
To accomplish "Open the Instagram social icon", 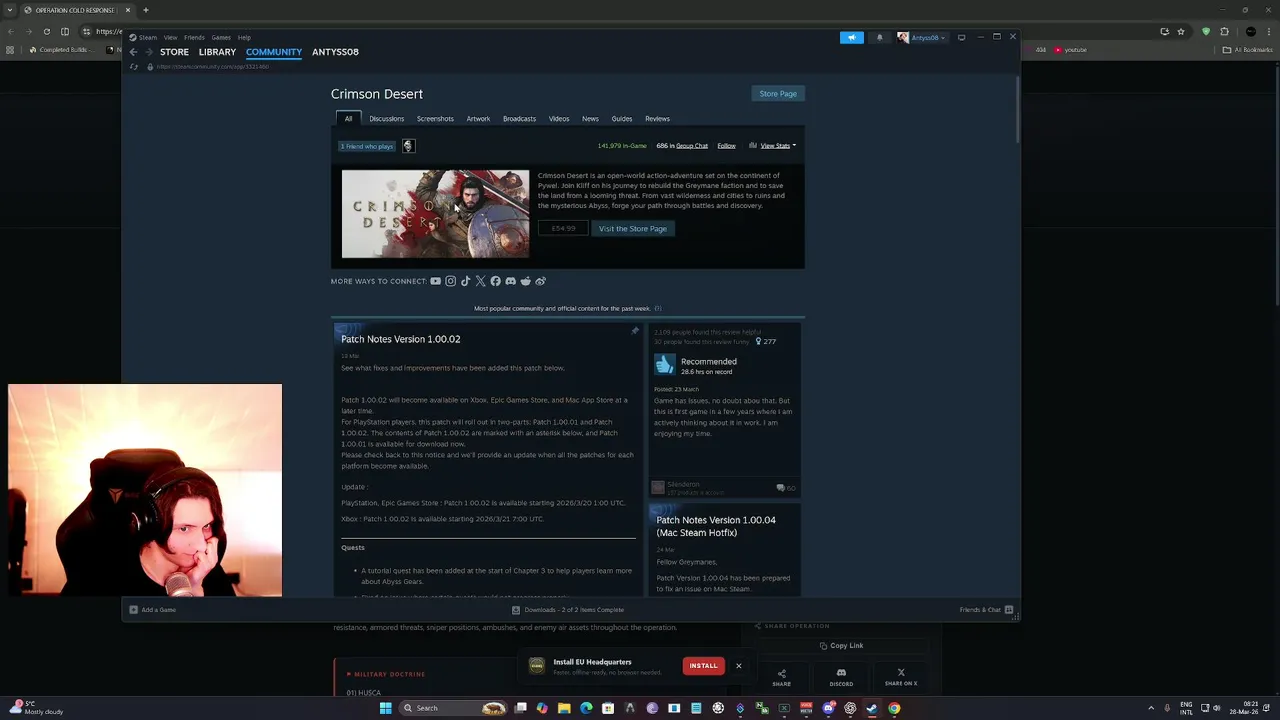I will [450, 281].
